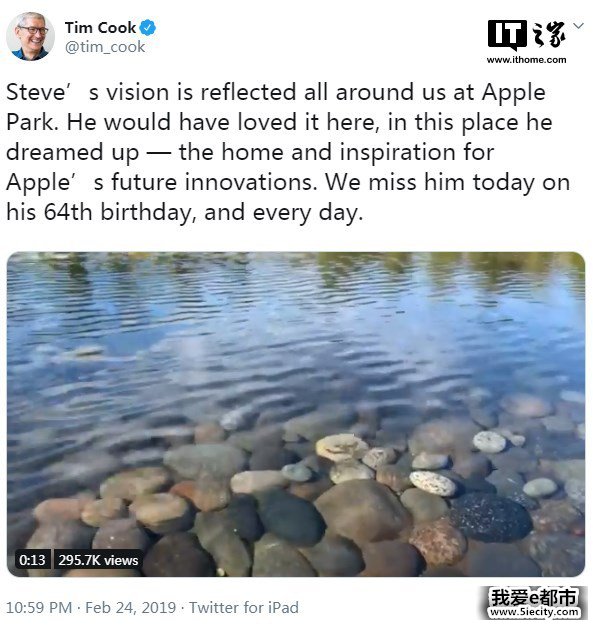593x625 pixels.
Task: Open the @tim_cook handle
Action: [105, 47]
